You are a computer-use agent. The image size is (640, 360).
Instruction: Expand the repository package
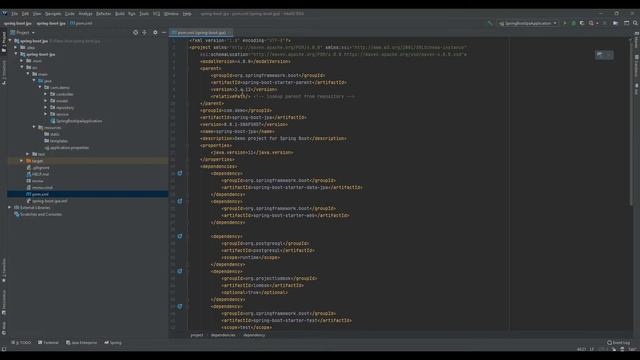coord(46,107)
